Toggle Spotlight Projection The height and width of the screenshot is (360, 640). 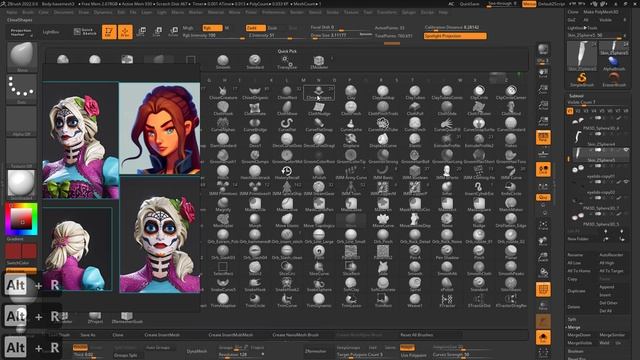pos(455,36)
